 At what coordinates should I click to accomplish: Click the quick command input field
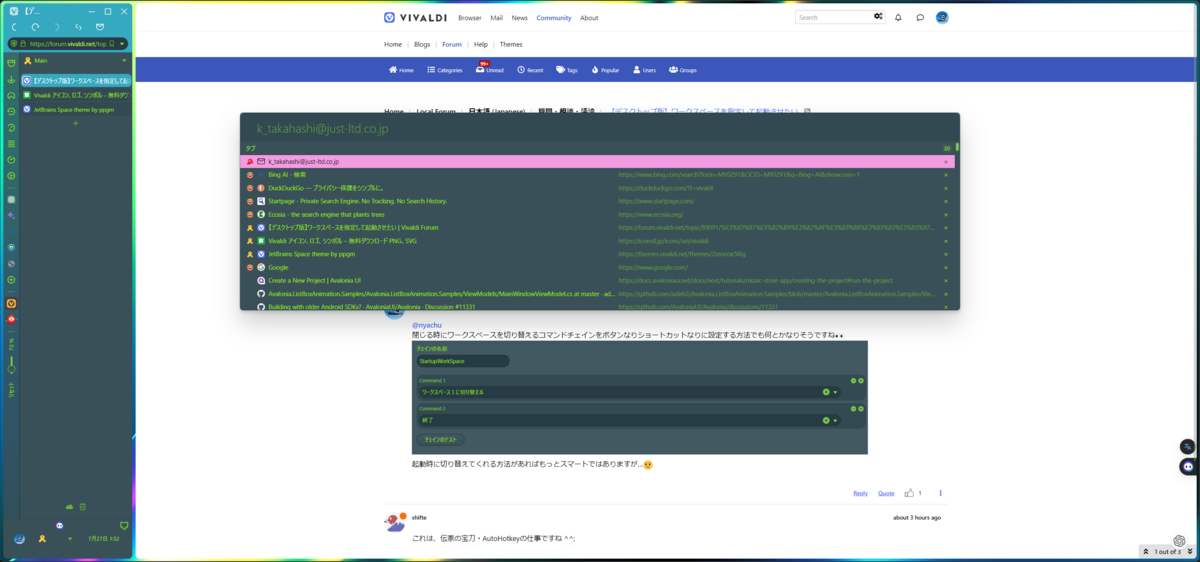[600, 129]
